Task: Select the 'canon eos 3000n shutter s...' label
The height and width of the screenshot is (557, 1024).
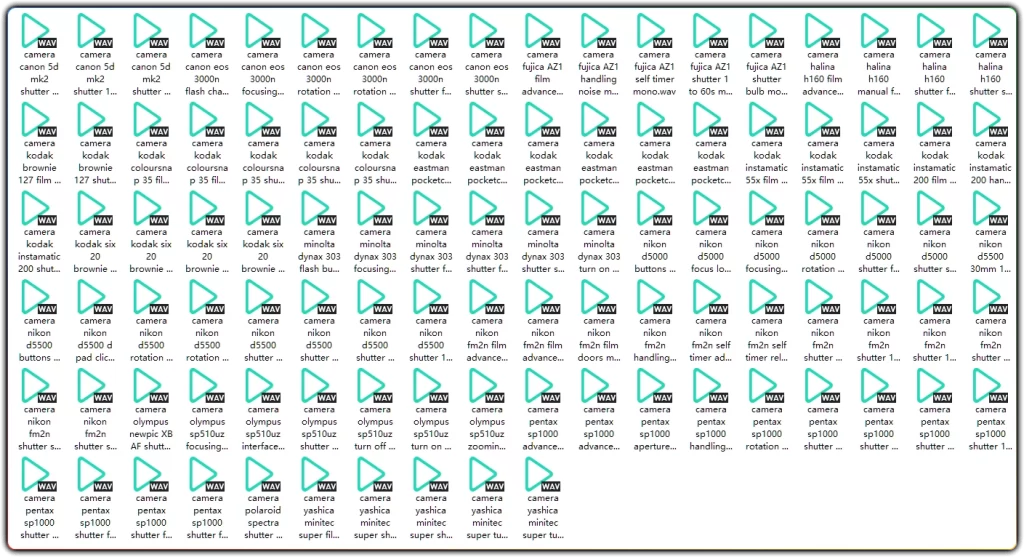Action: (487, 73)
